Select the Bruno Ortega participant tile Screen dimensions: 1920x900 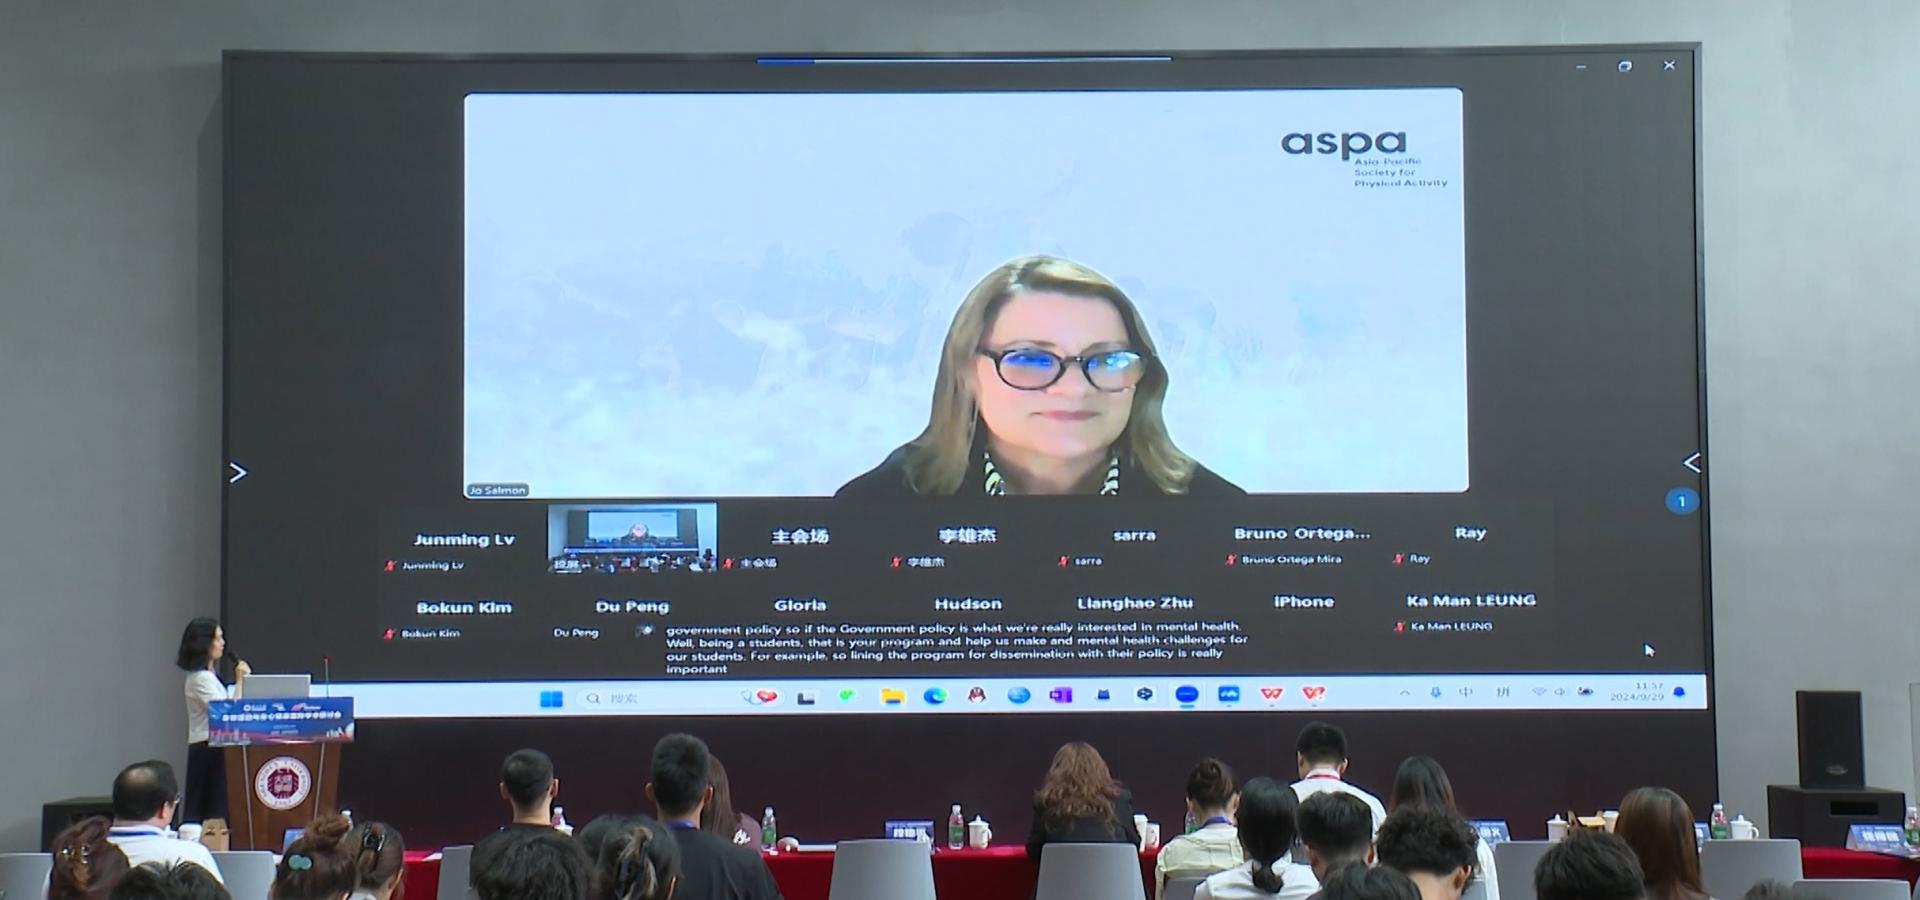(x=1301, y=543)
